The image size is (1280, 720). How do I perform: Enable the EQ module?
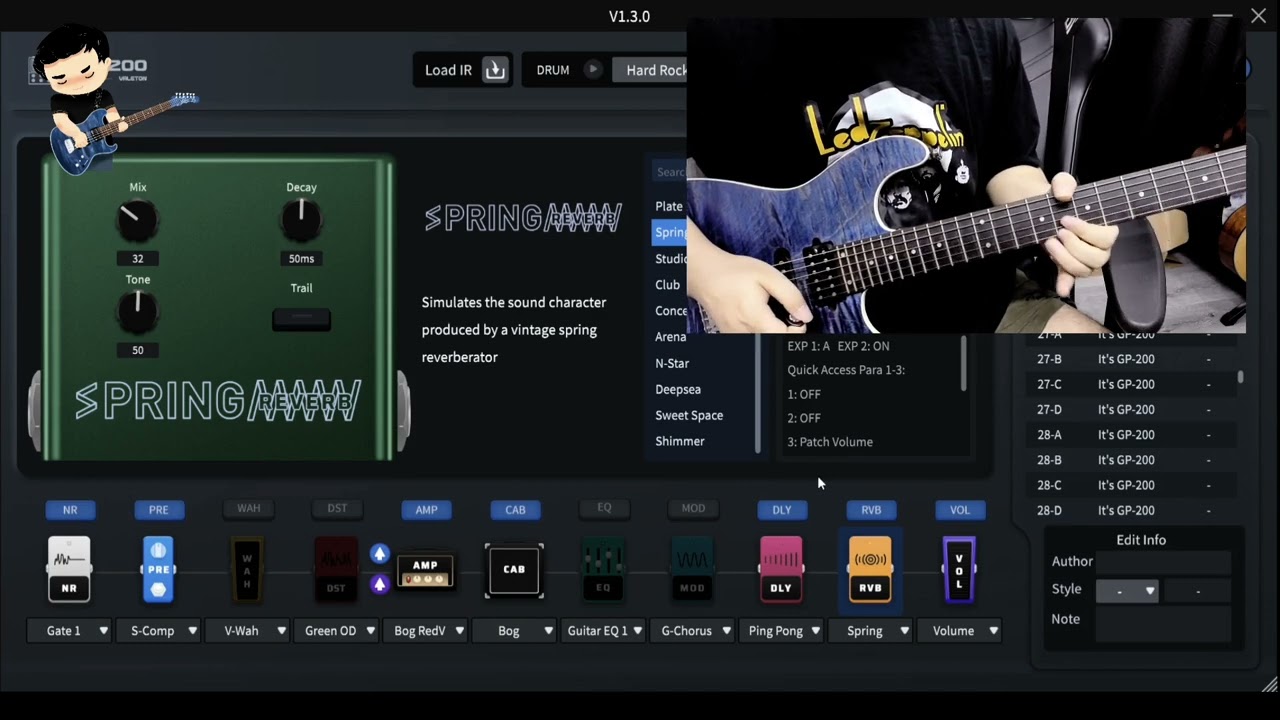tap(604, 508)
